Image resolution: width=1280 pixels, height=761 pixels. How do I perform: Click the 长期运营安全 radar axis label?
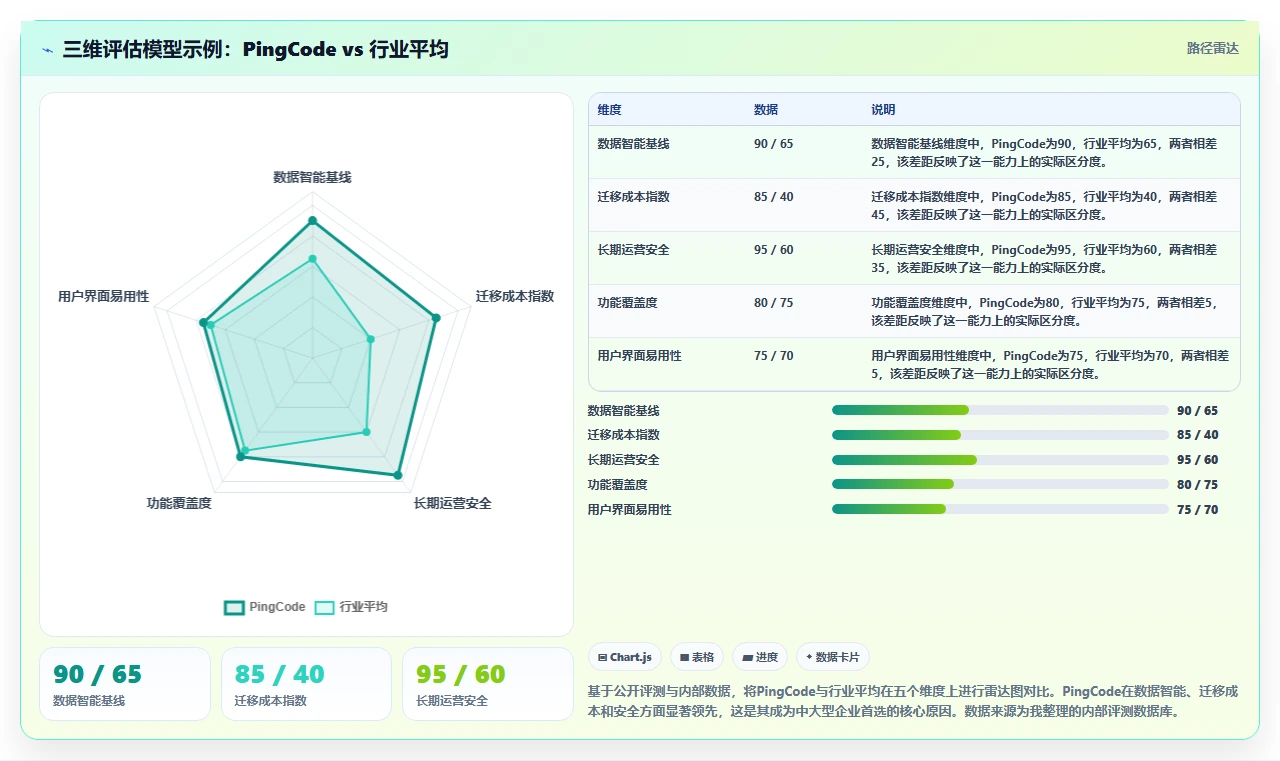[x=453, y=503]
